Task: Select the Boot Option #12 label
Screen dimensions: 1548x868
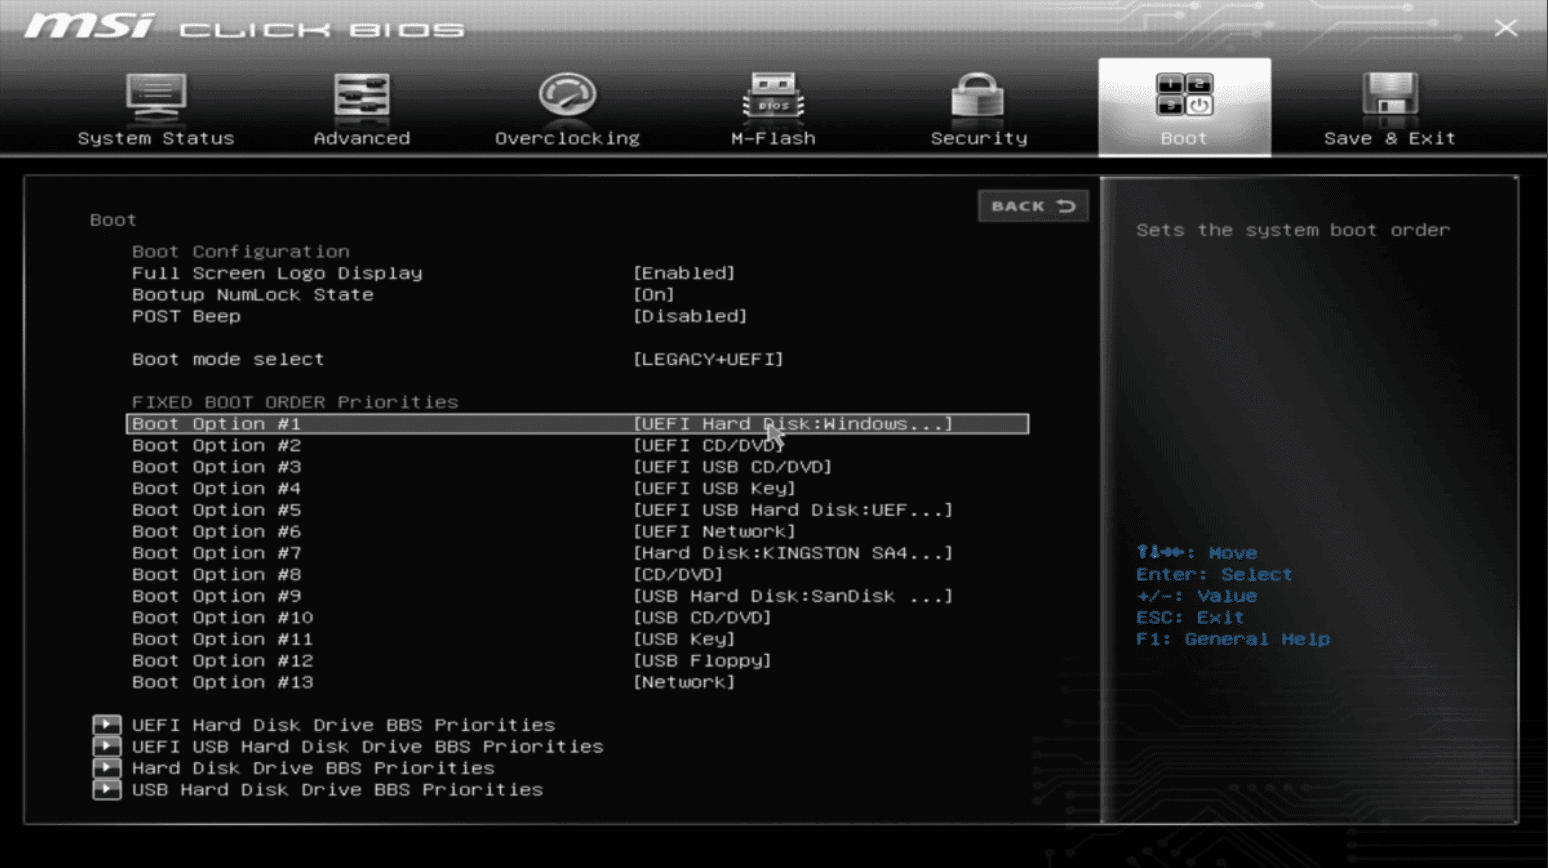Action: click(222, 660)
